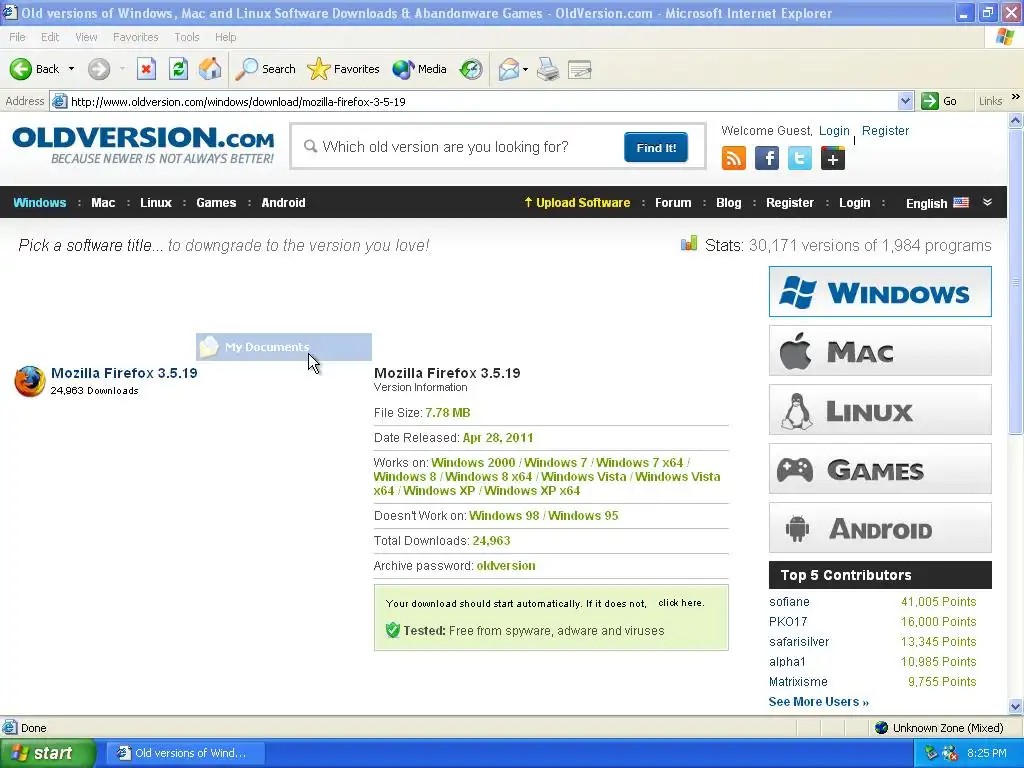The image size is (1024, 768).
Task: Open the Tools menu
Action: (x=187, y=37)
